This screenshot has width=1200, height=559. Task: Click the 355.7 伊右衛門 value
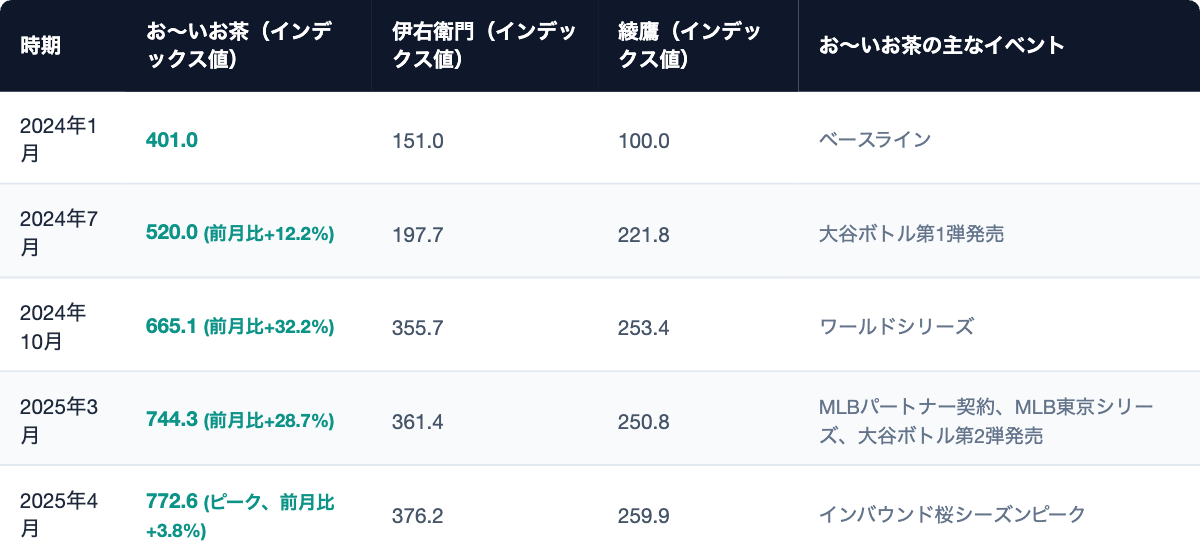pyautogui.click(x=418, y=327)
